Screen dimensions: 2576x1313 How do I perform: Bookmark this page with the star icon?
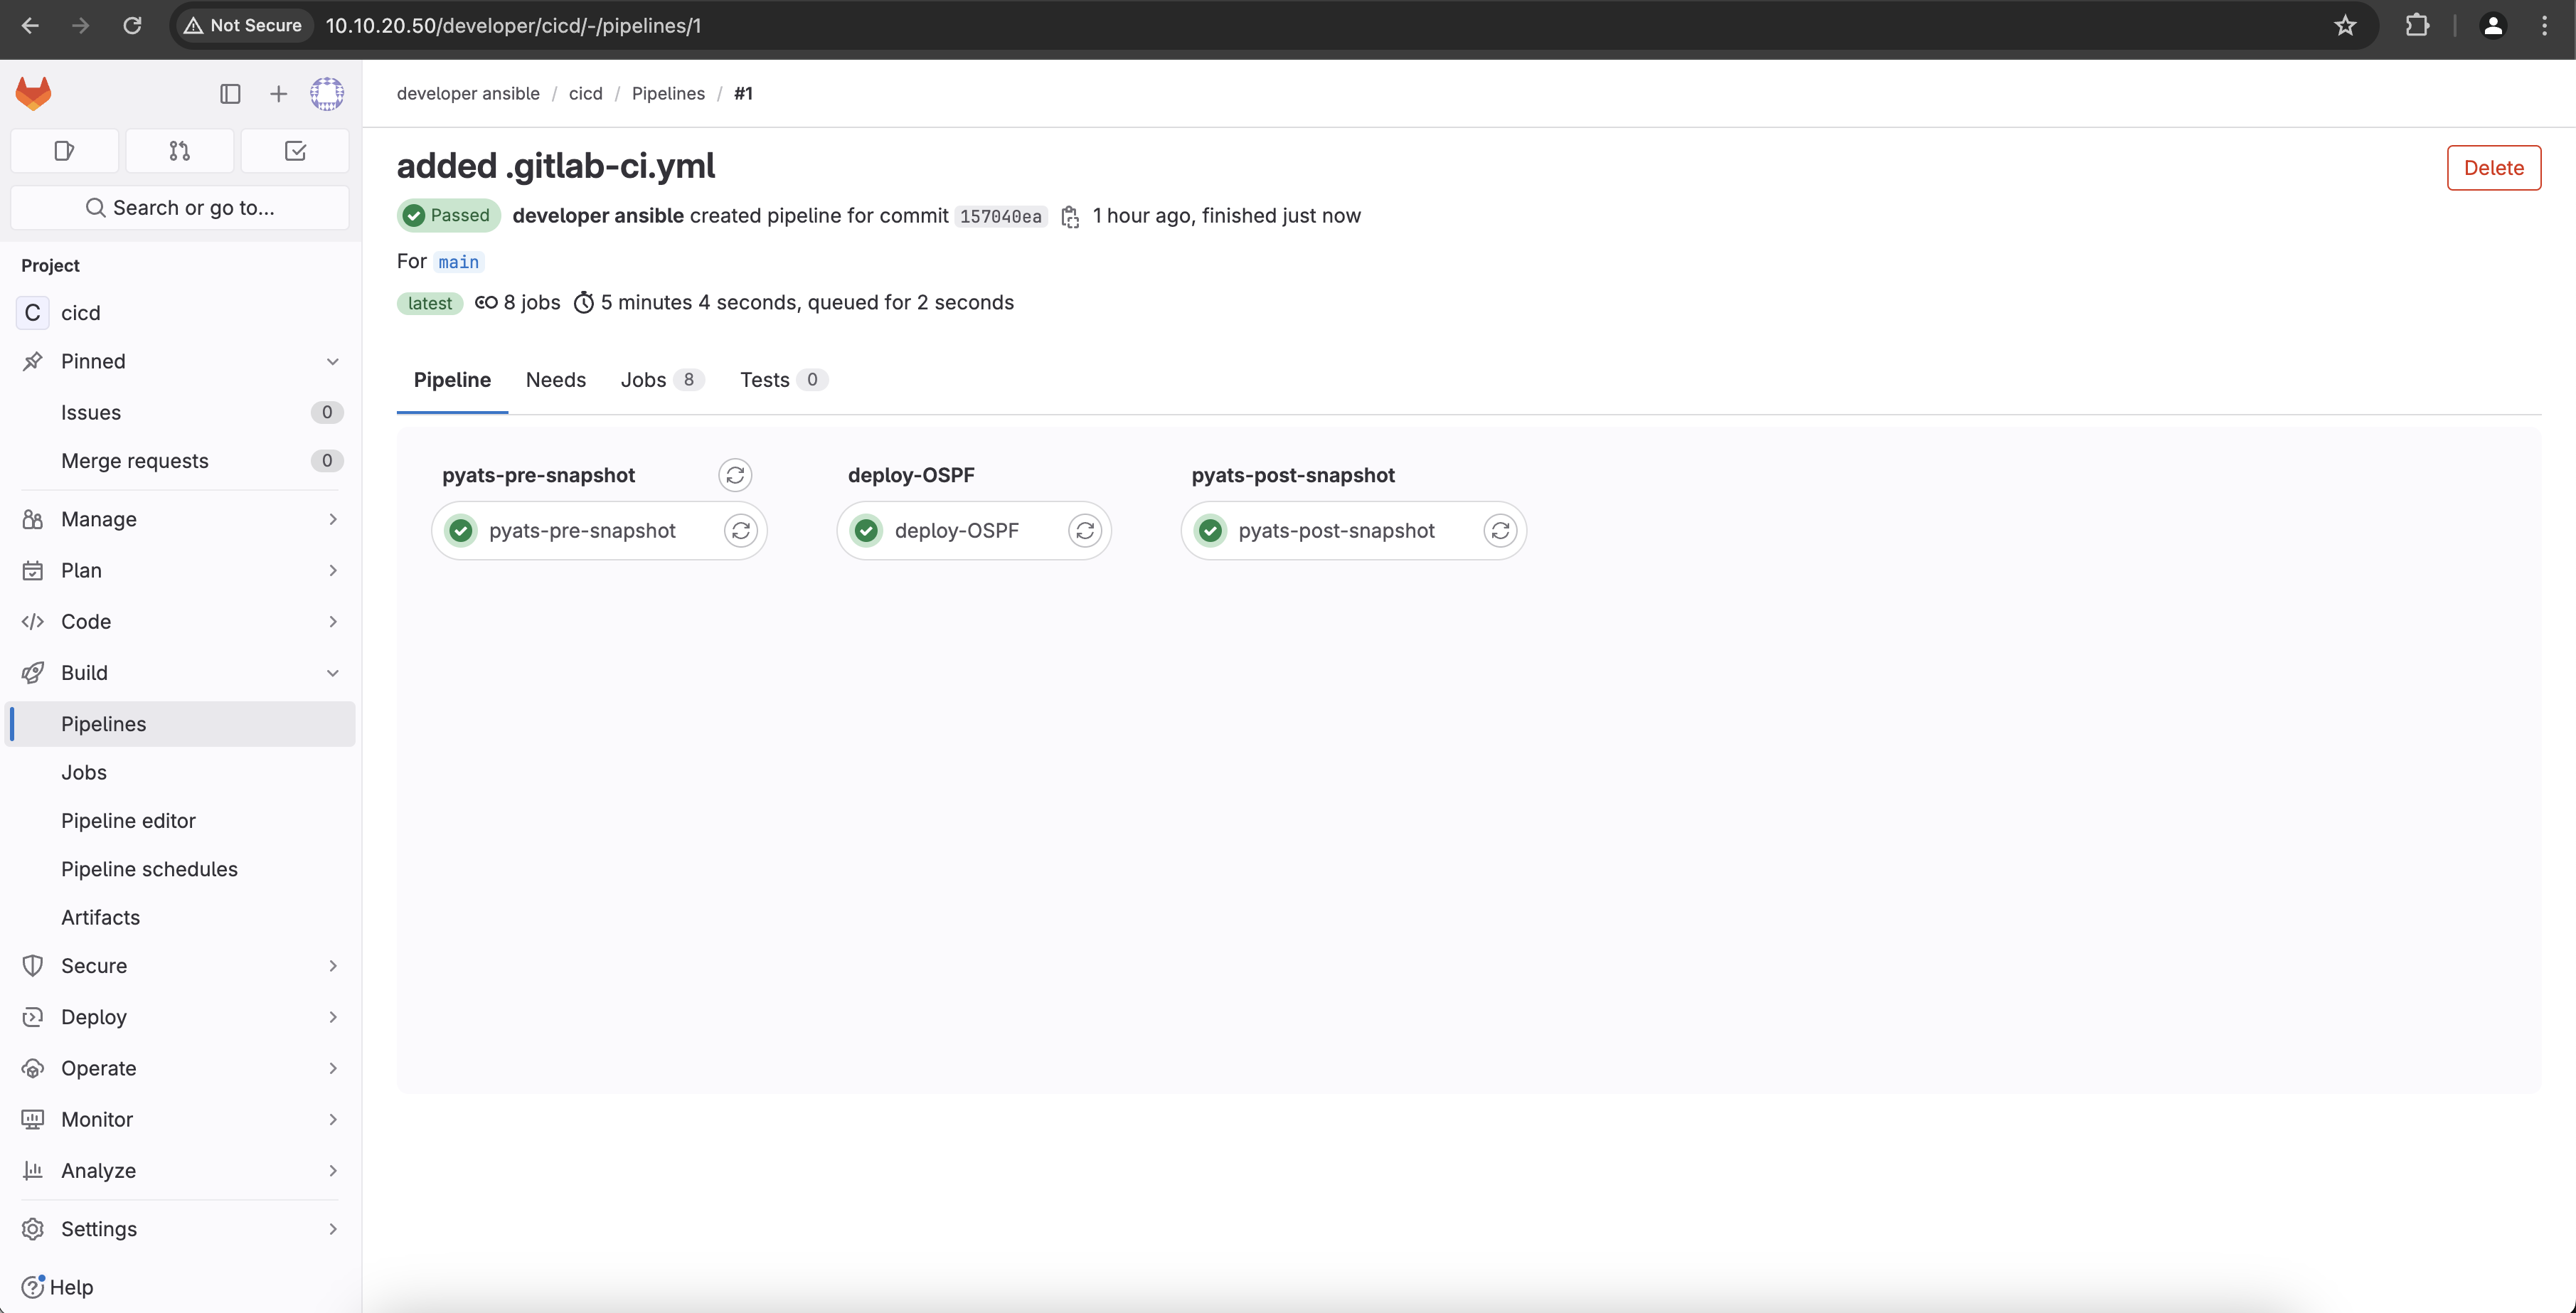point(2345,26)
